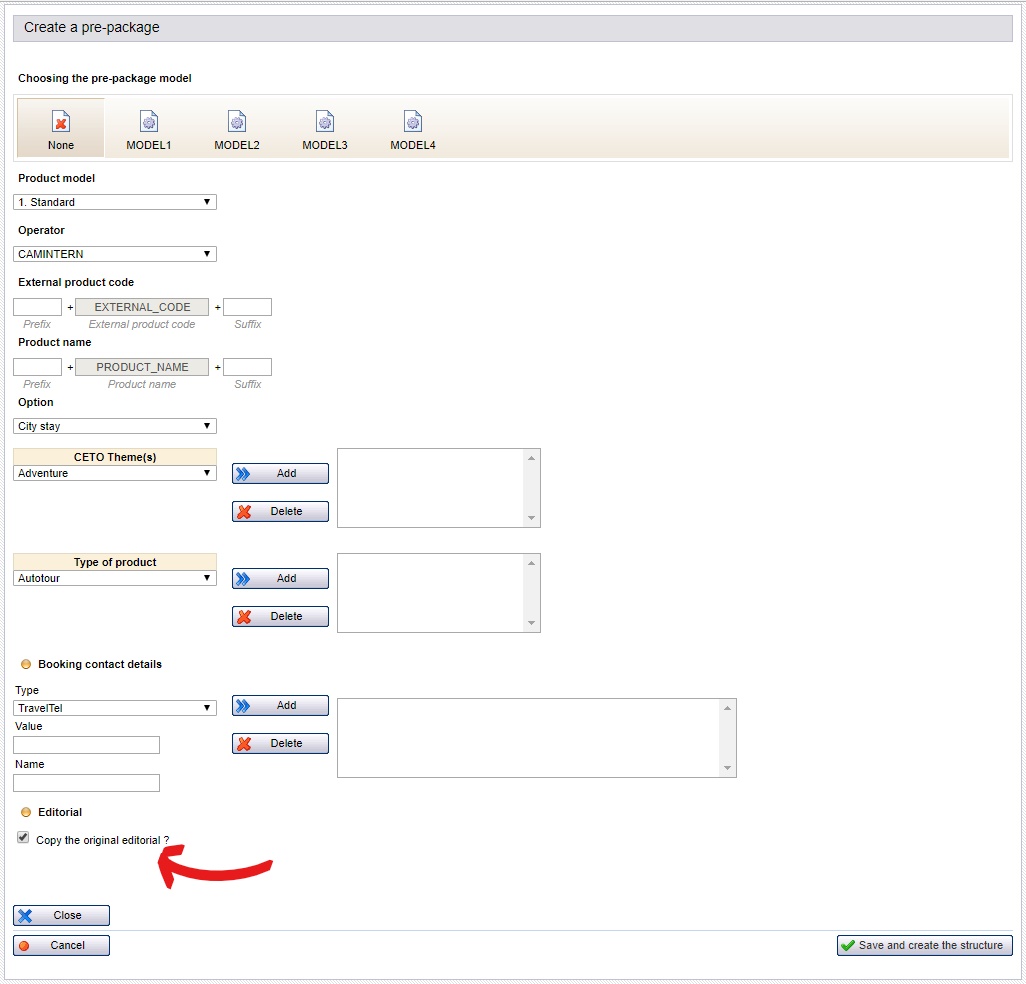
Task: Click the booking contact Value field
Action: [86, 745]
